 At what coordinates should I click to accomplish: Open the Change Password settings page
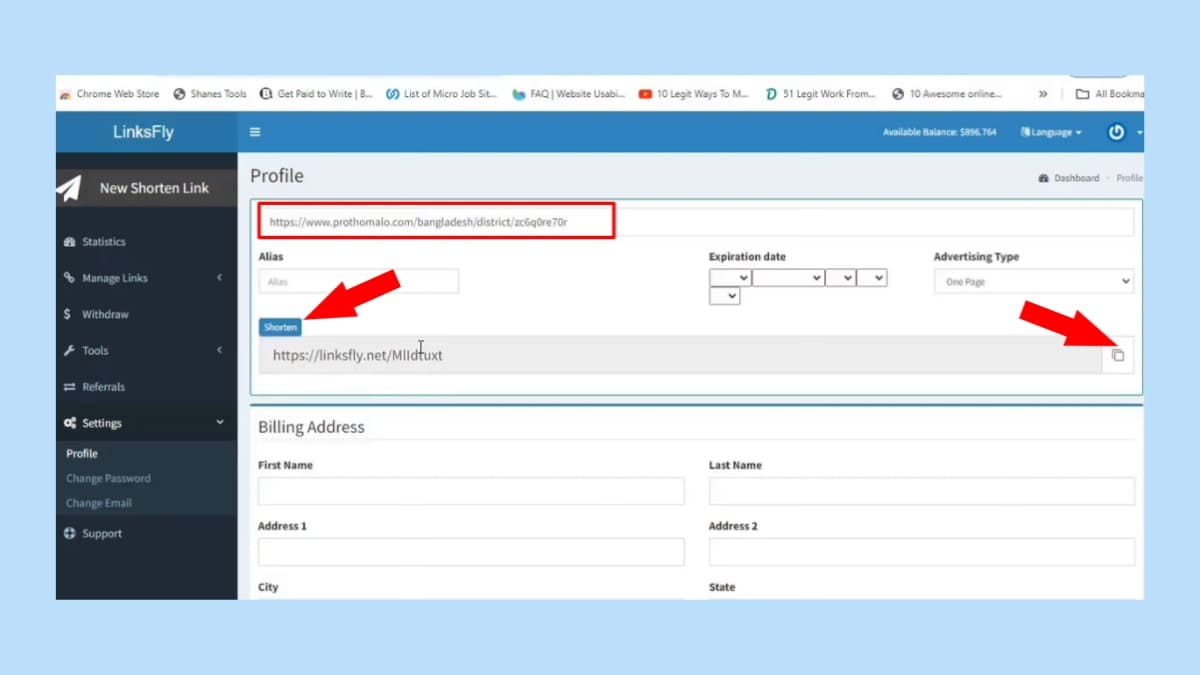[108, 478]
